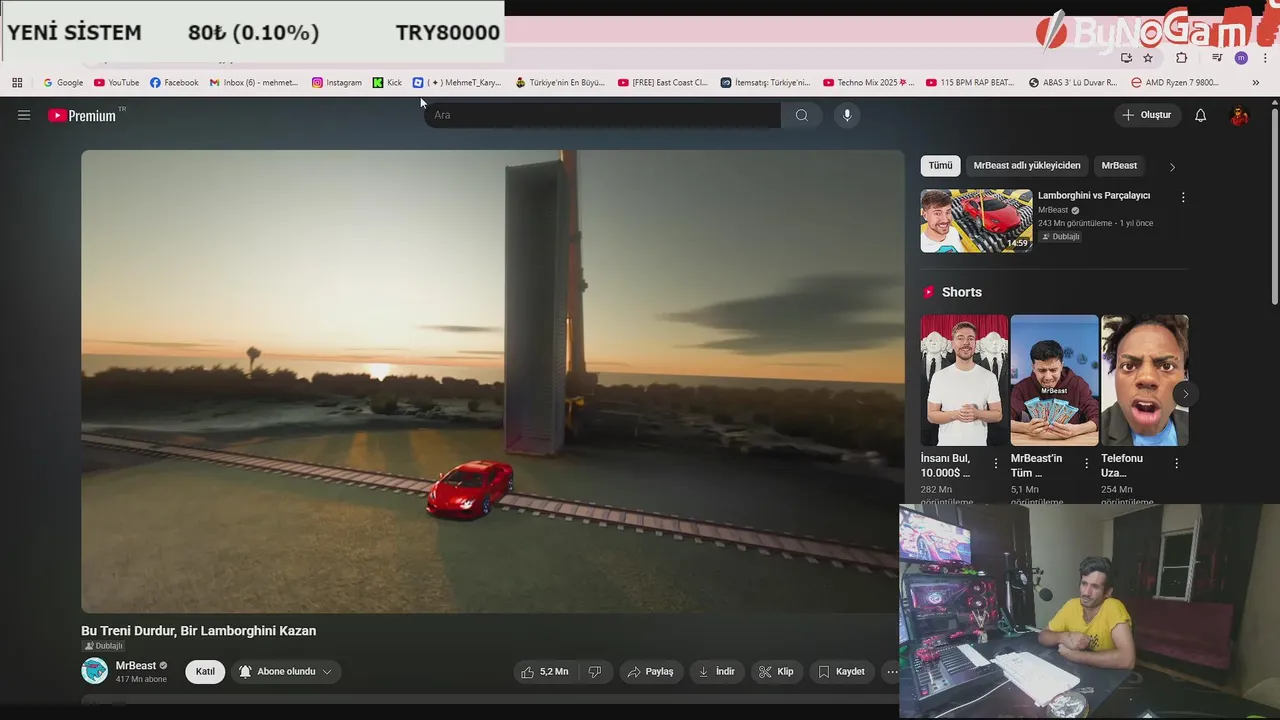Open İtemsatış: Türkiye'ni bookmark
1280x720 pixels.
click(766, 83)
